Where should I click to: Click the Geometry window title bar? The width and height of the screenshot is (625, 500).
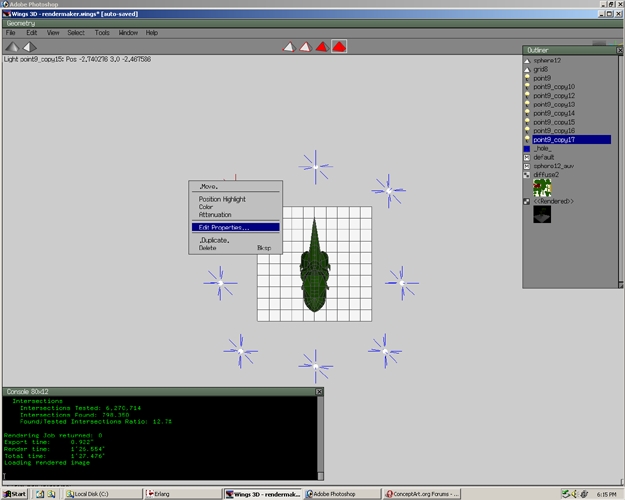pos(312,23)
